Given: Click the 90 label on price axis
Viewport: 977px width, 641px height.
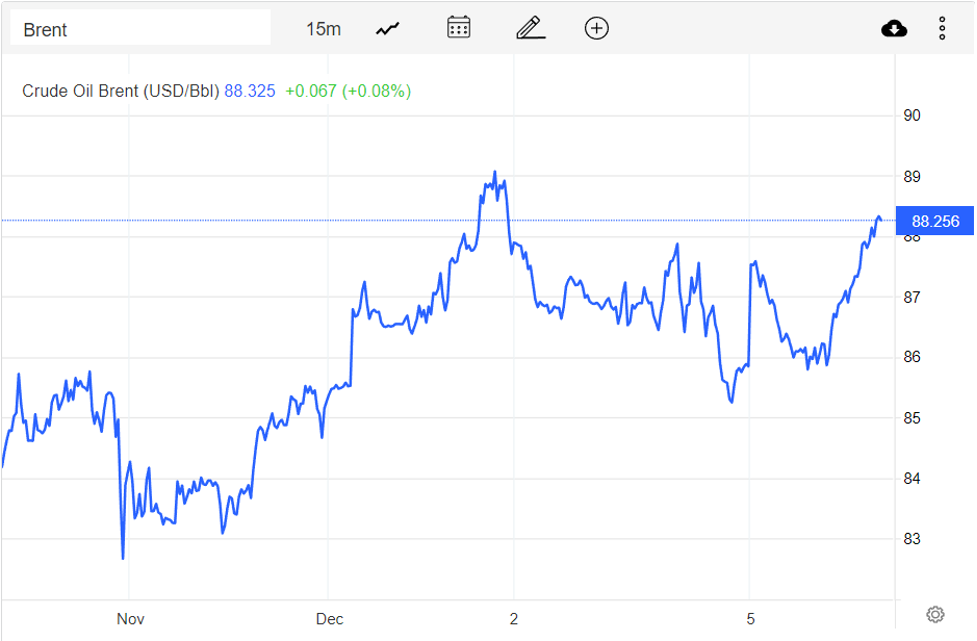Looking at the screenshot, I should [912, 115].
